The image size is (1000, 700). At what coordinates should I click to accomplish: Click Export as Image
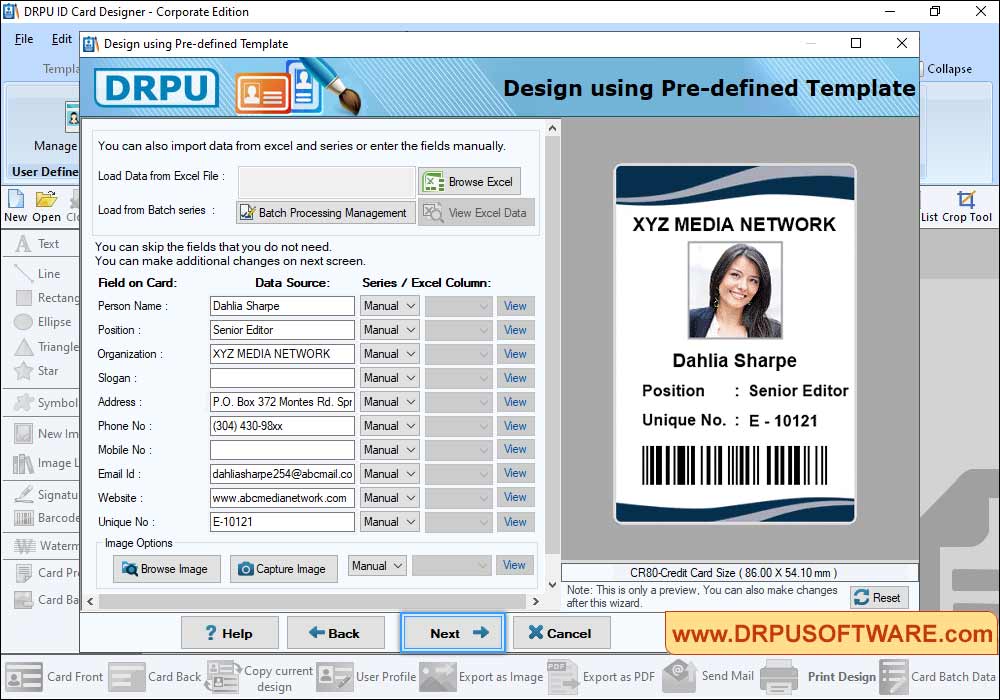coord(482,676)
